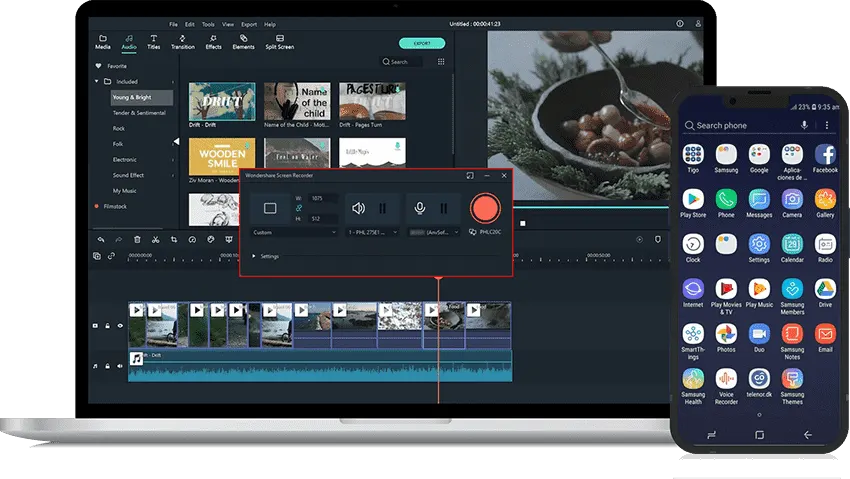Collapse the library sidebar with white arrow

tap(176, 141)
